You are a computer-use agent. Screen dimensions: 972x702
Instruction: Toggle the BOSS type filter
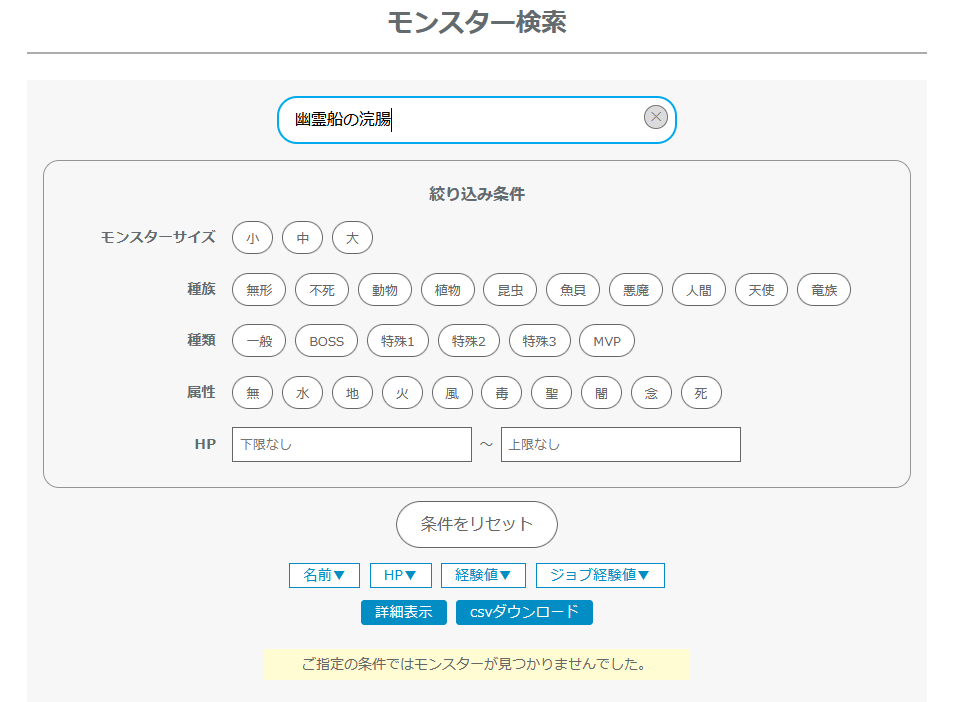point(326,341)
